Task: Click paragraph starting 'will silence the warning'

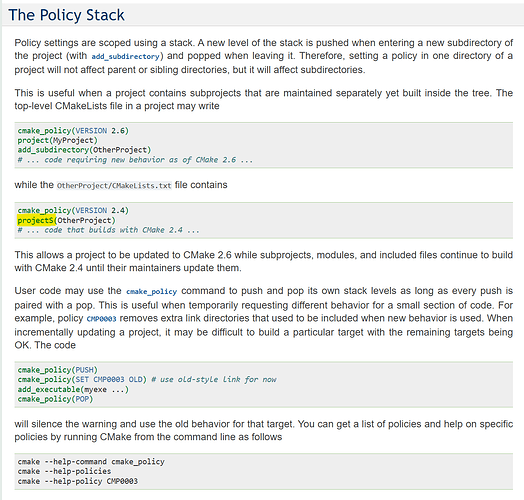Action: 263,430
